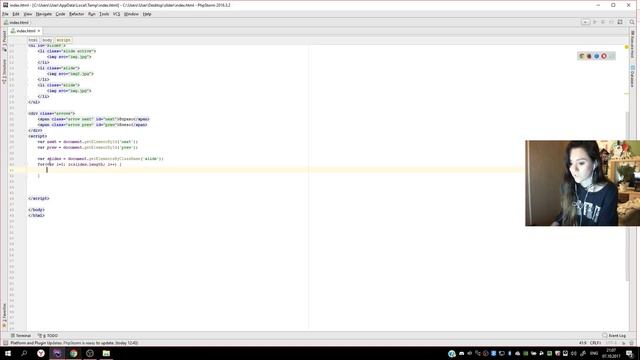Open the Window menu
Viewport: 640px width, 360px height.
tap(131, 14)
